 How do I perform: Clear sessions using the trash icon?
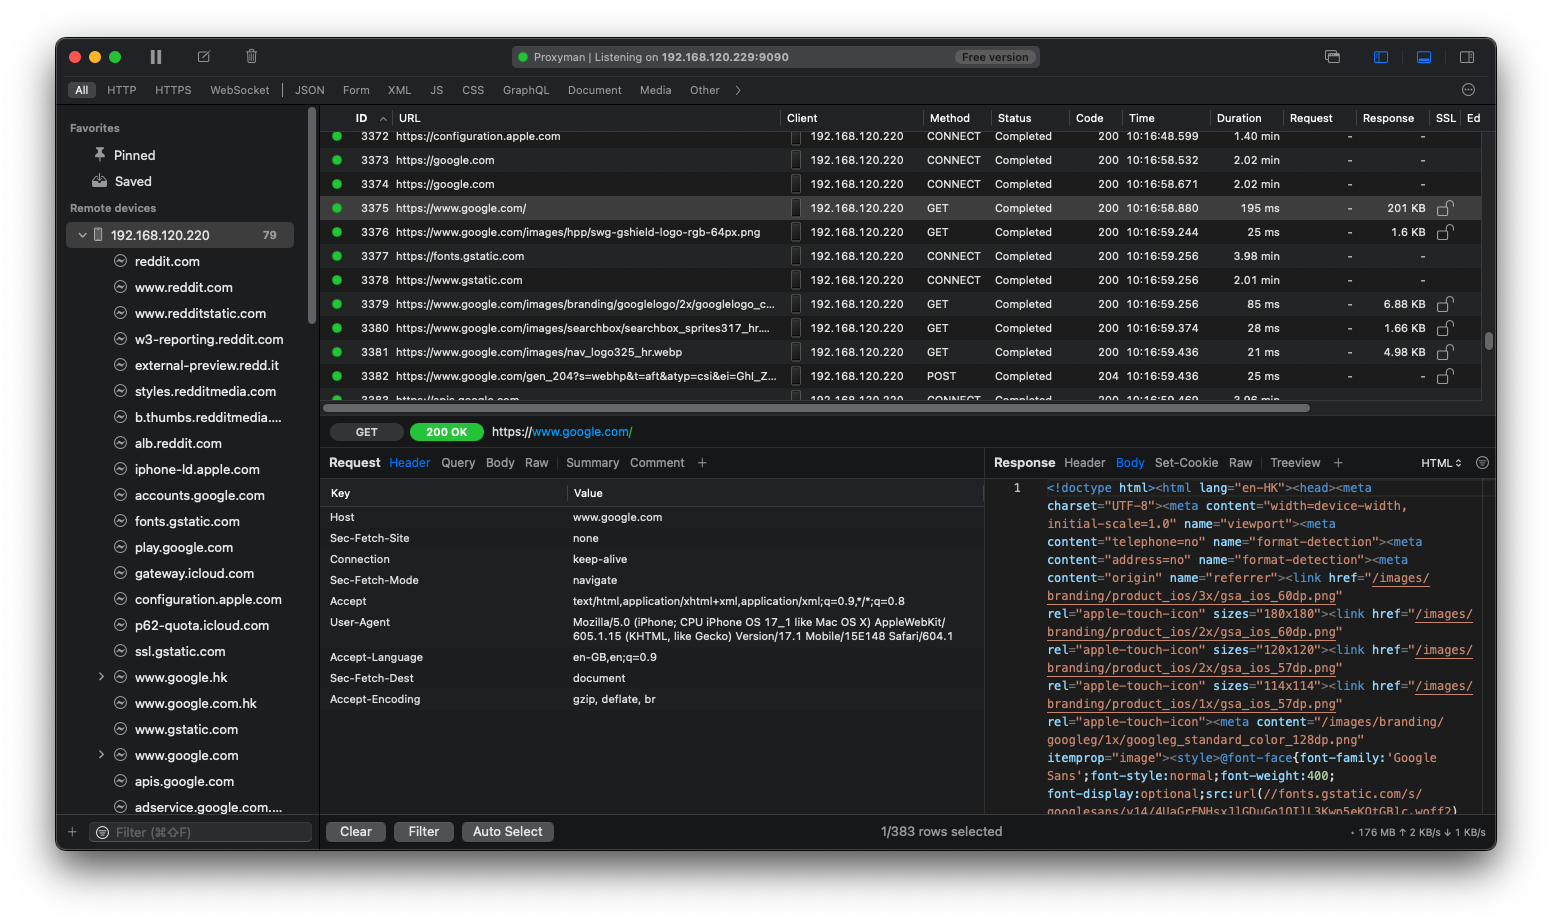coord(250,56)
